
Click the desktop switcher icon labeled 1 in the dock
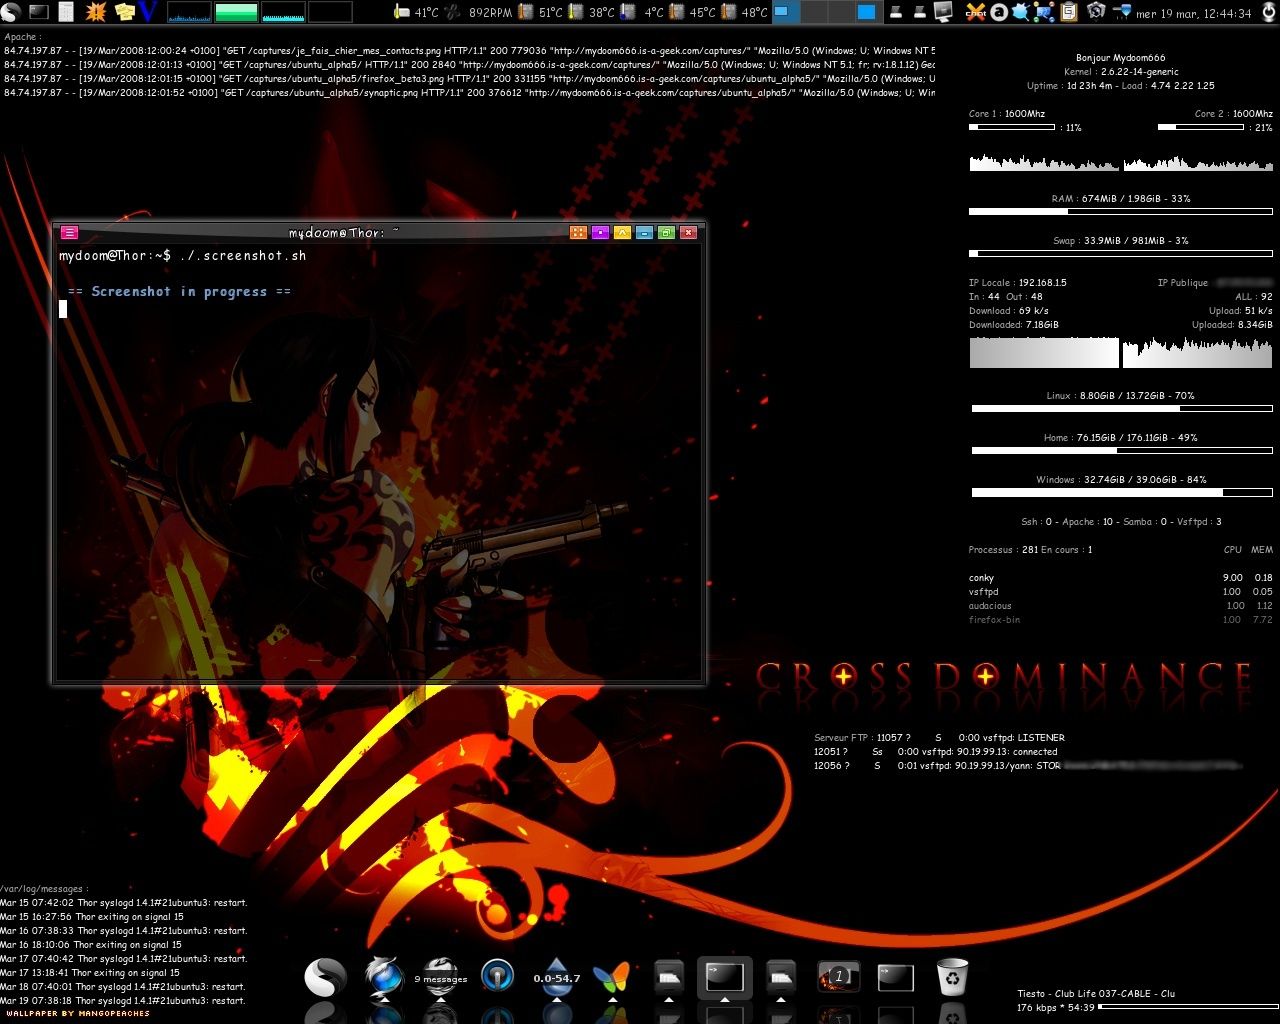(x=839, y=977)
